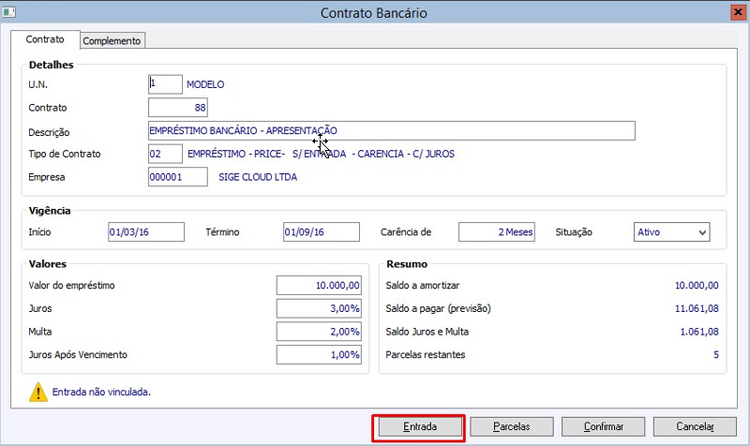This screenshot has width=750, height=446.
Task: Click the 'Entrada não vinculada.' warning text
Action: pyautogui.click(x=101, y=392)
